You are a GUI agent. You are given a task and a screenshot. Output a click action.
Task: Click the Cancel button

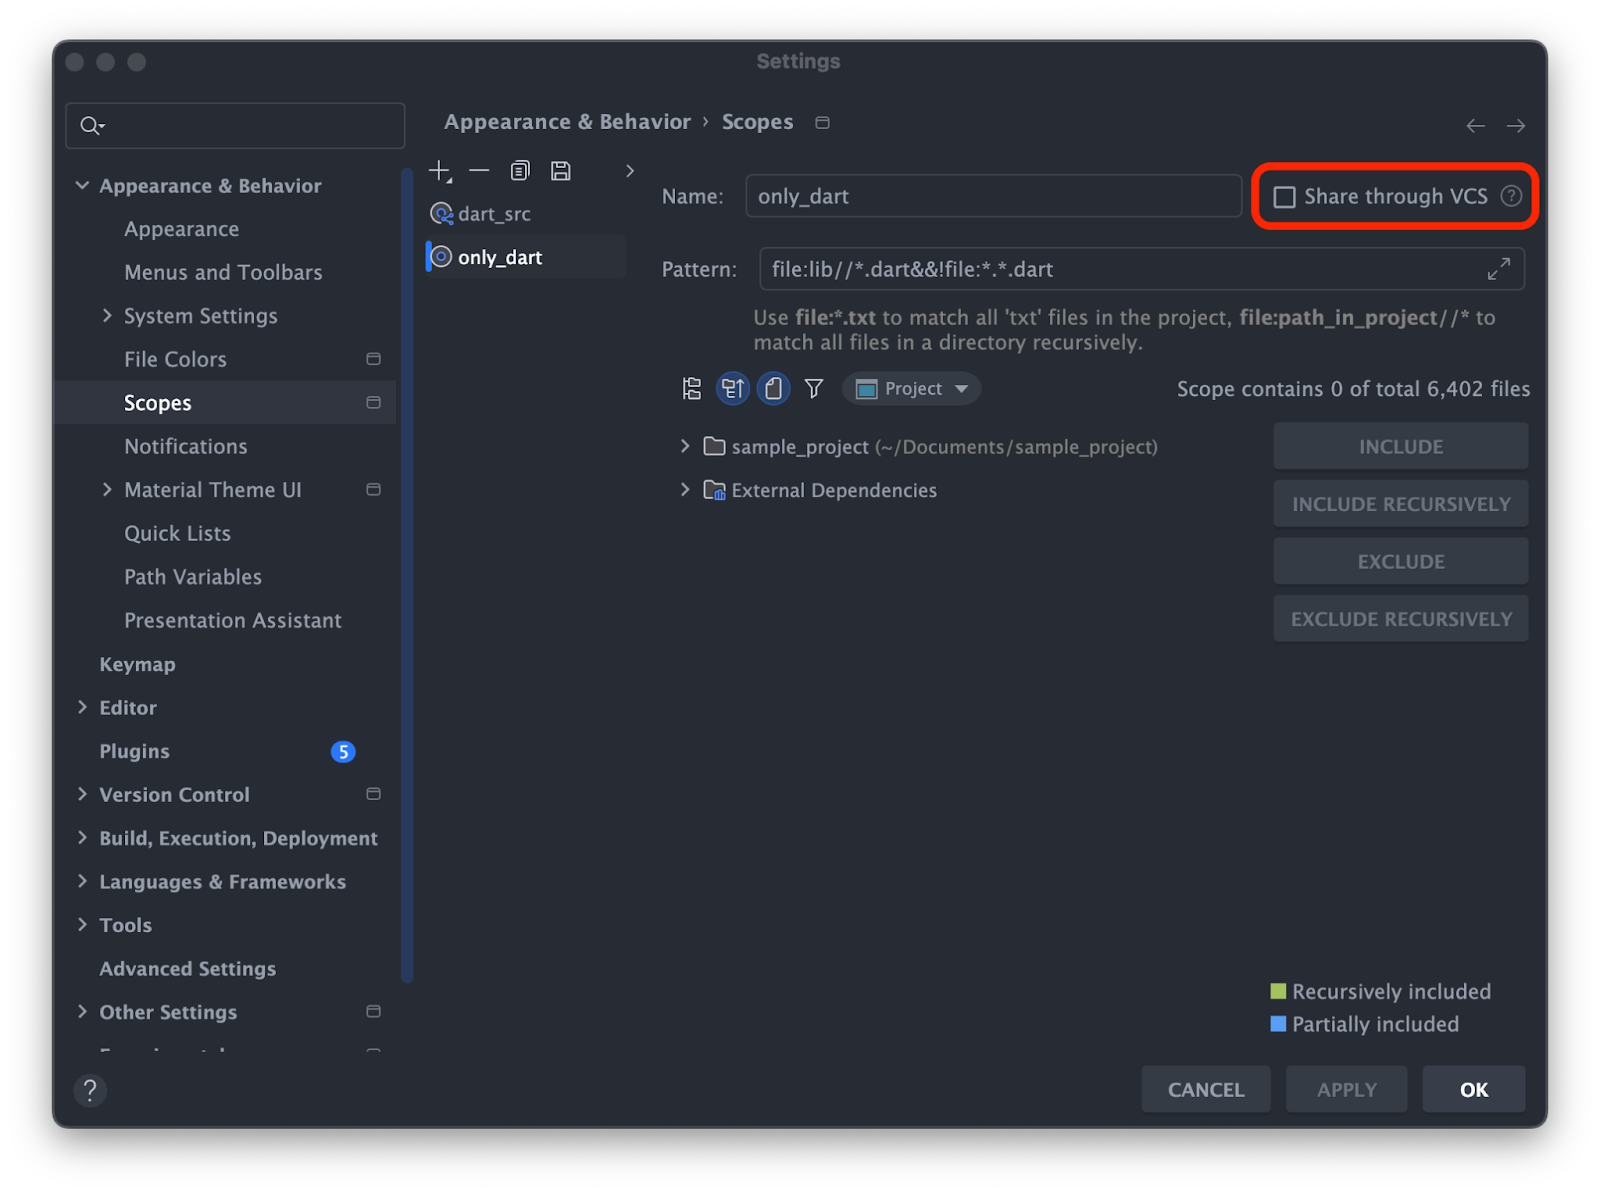[1205, 1089]
